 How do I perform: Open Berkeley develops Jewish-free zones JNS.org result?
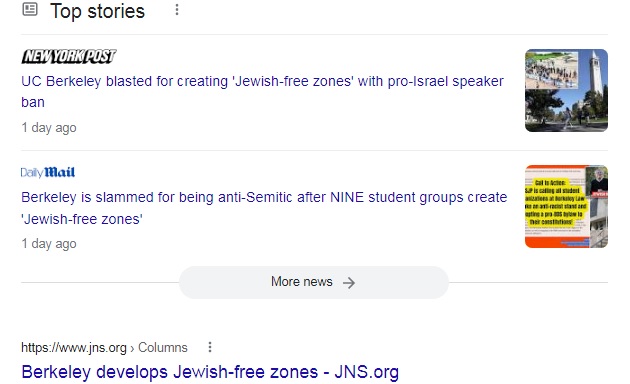pyautogui.click(x=210, y=372)
